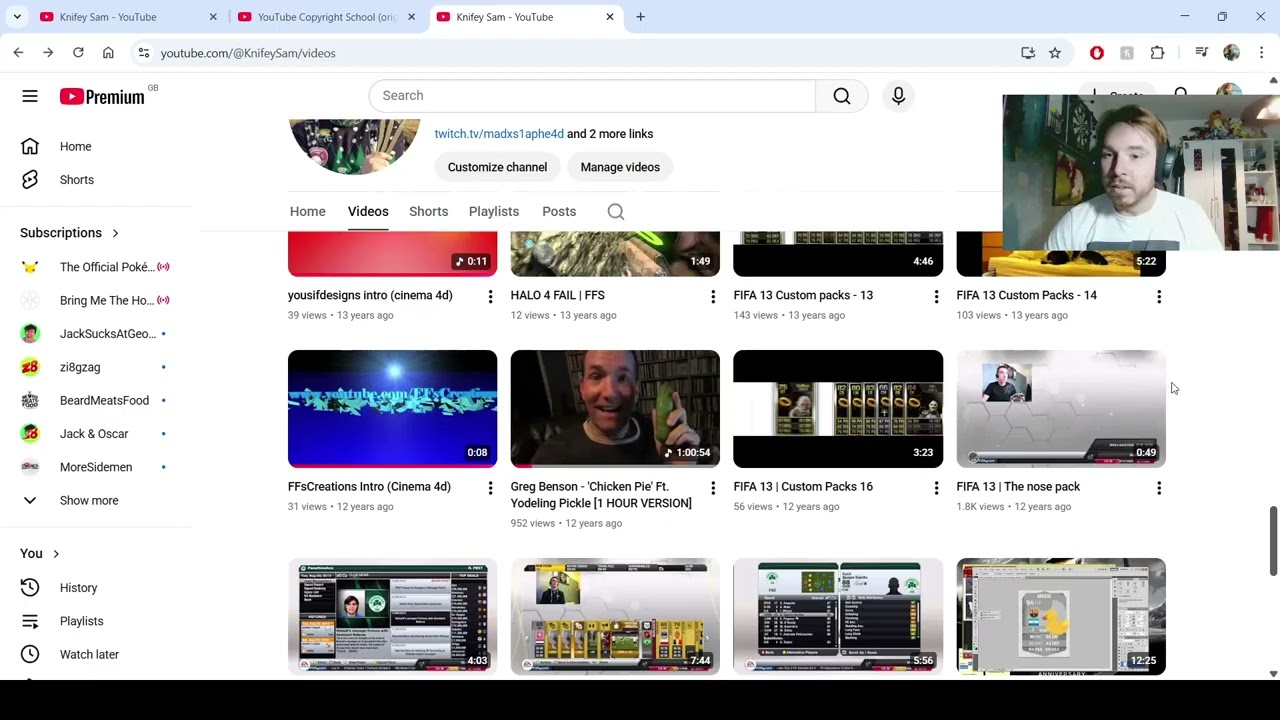Close the YouTube Copyright School tab
This screenshot has height=720, width=1280.
tap(411, 17)
